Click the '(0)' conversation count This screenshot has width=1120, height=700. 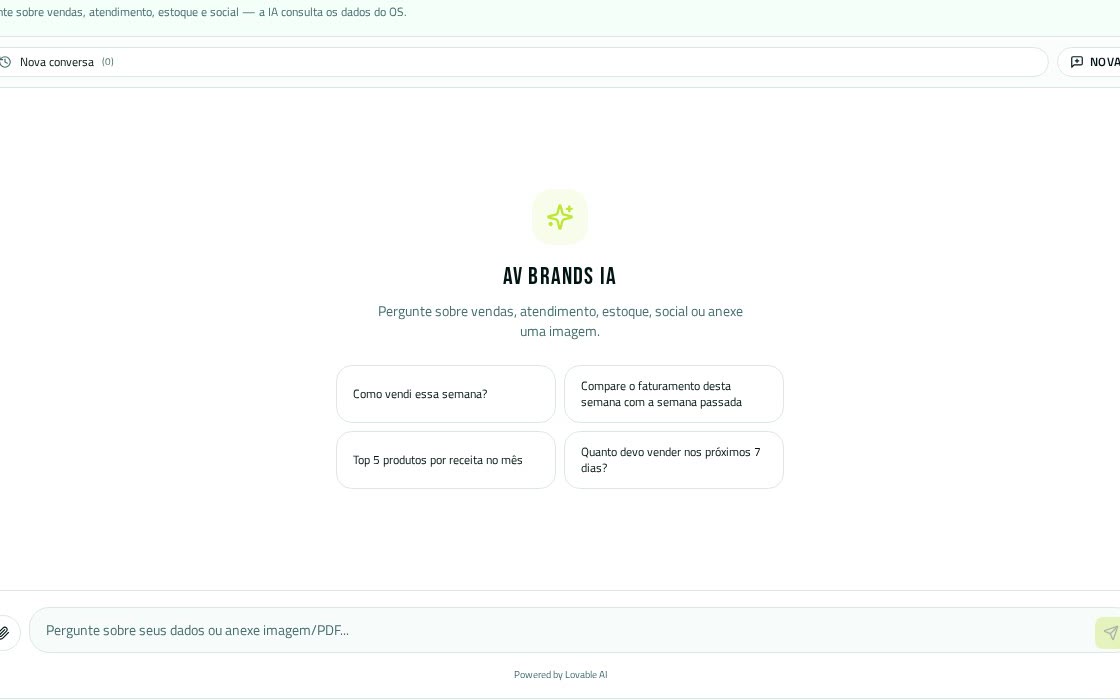click(x=107, y=61)
